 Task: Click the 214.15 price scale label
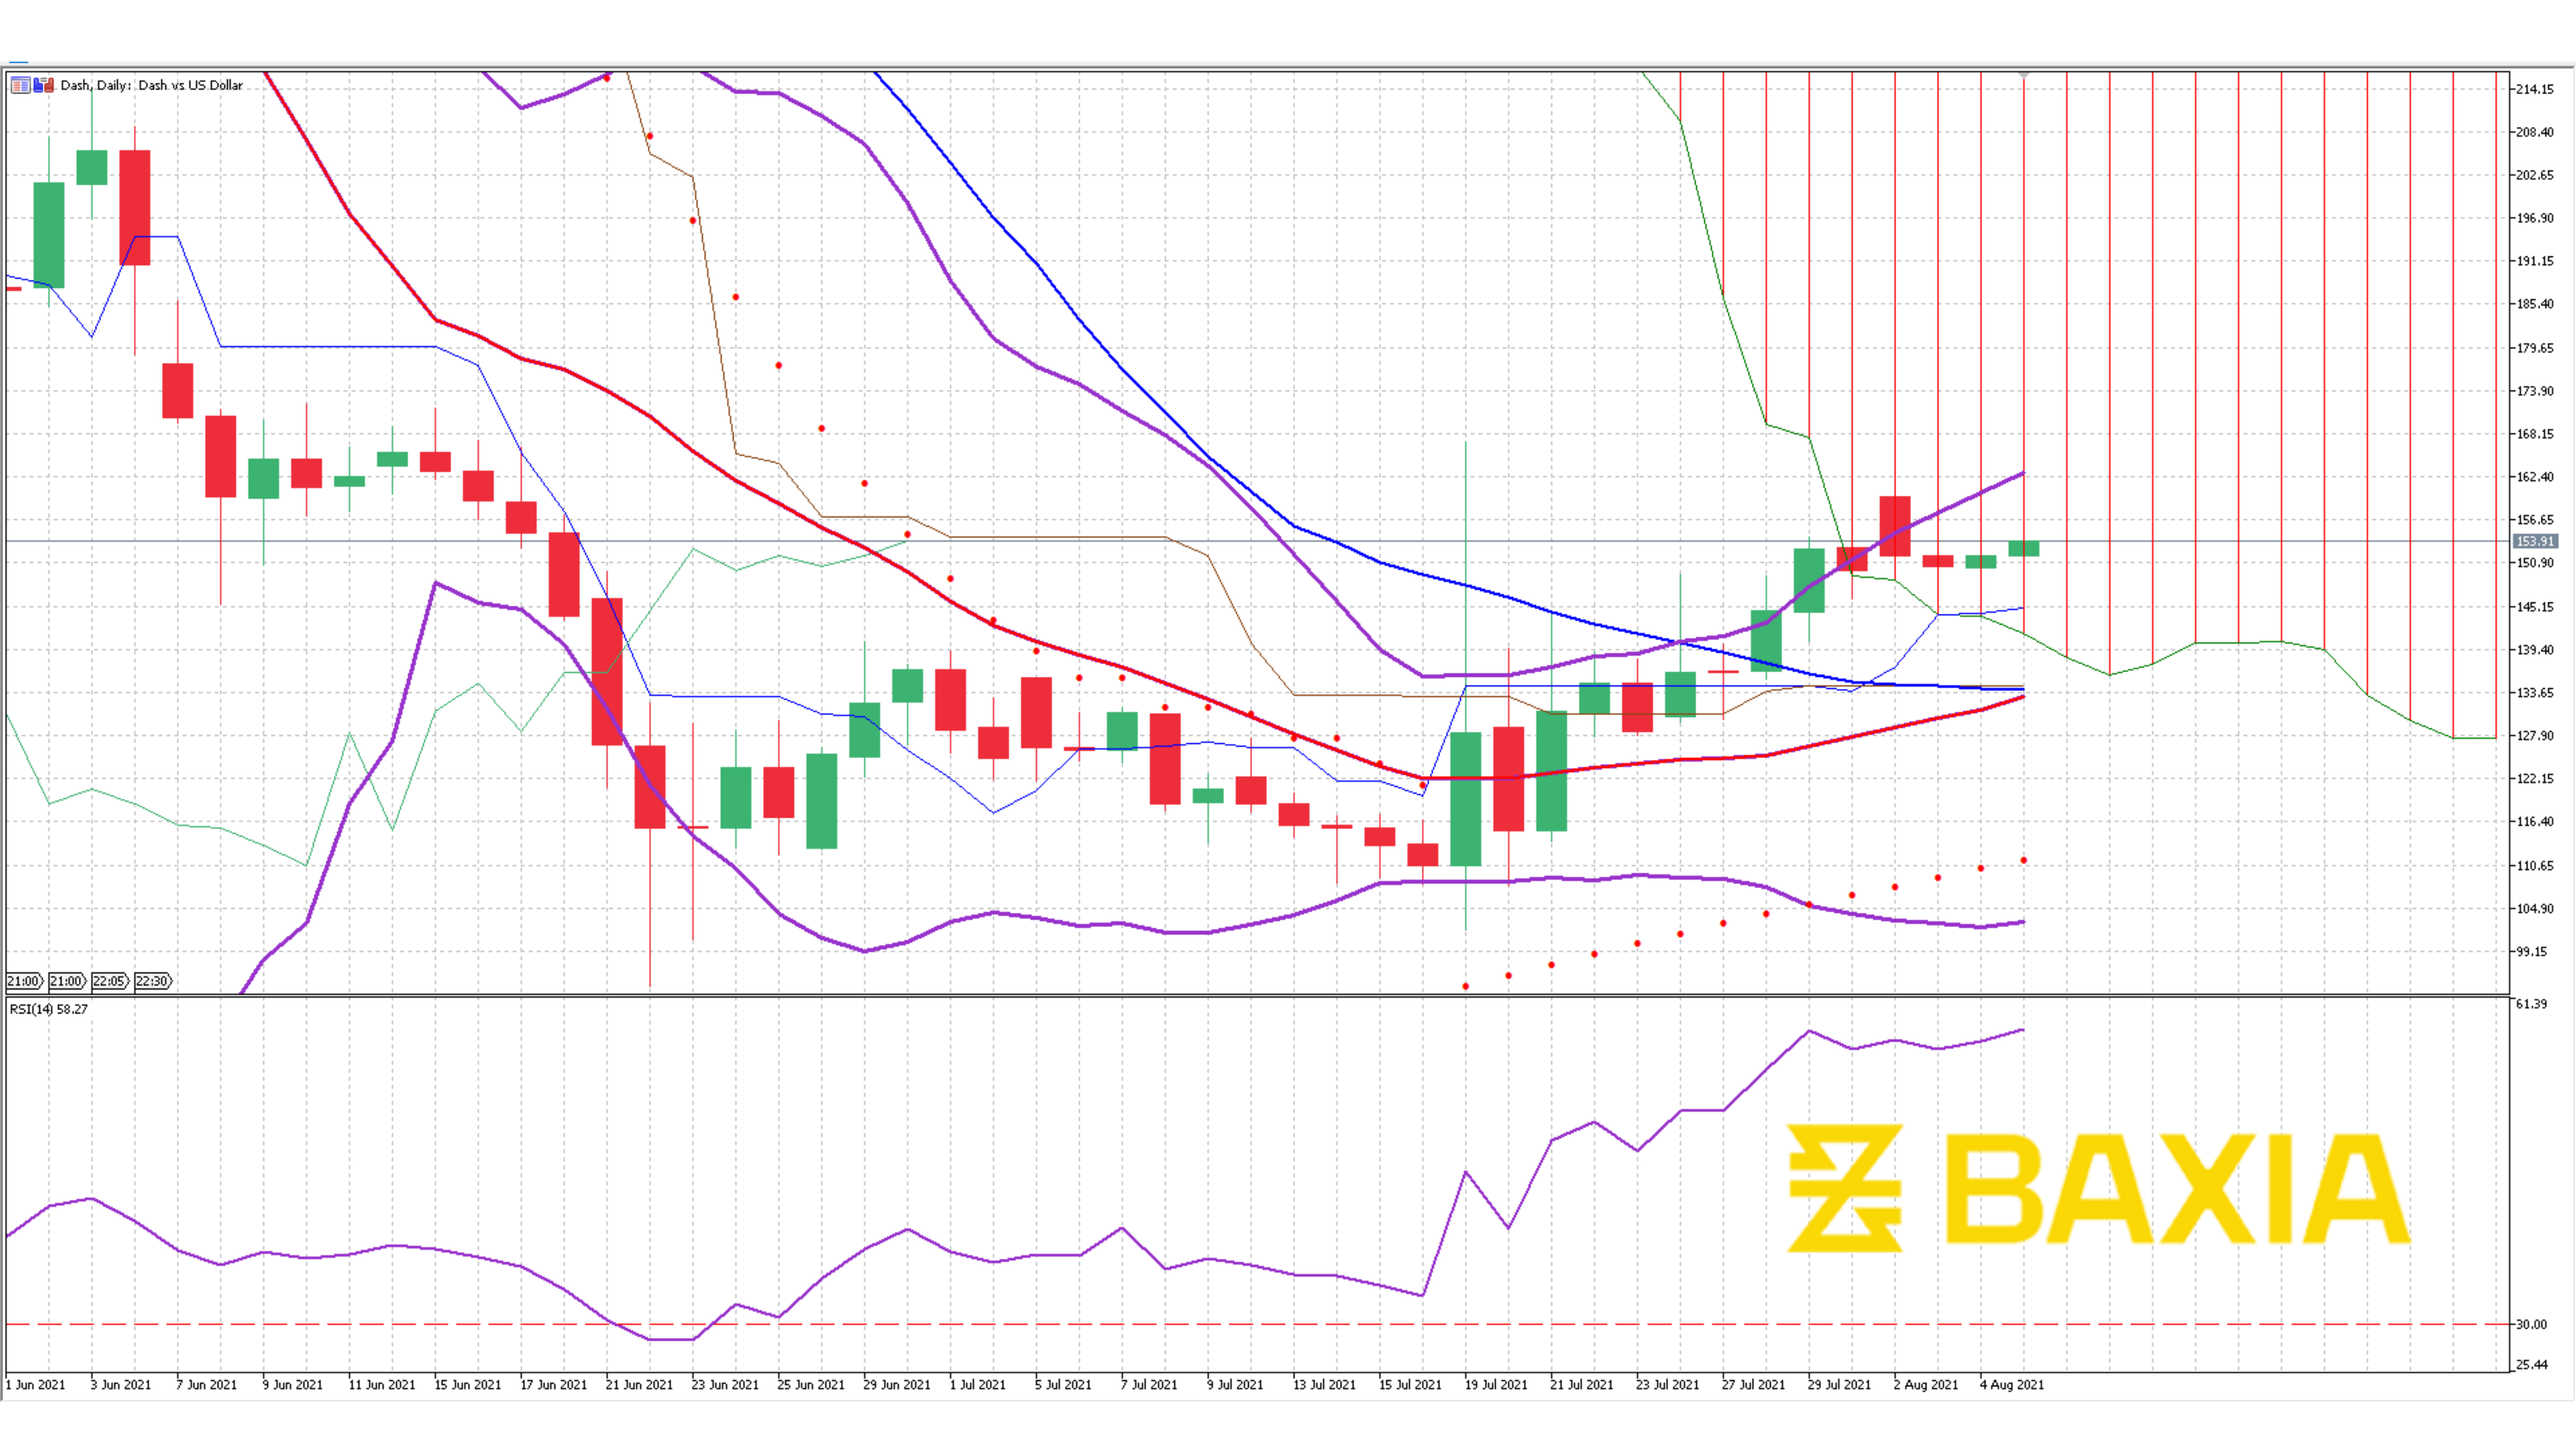point(2534,89)
